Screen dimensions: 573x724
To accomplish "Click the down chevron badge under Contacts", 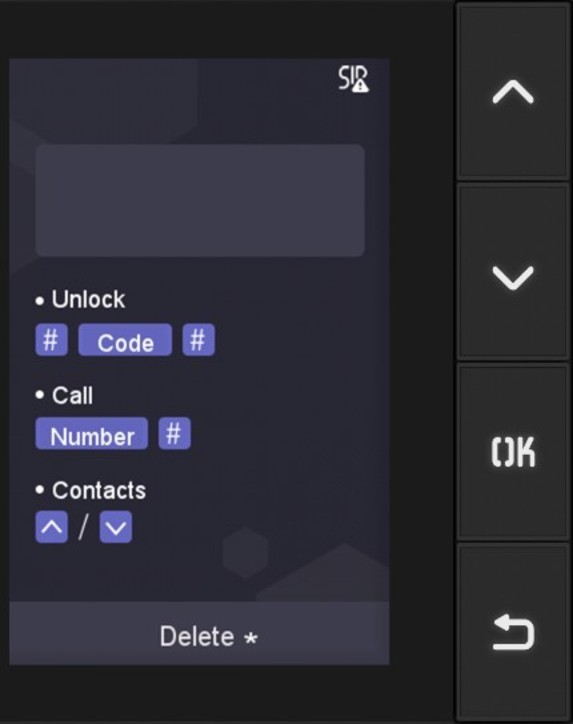I will 115,527.
